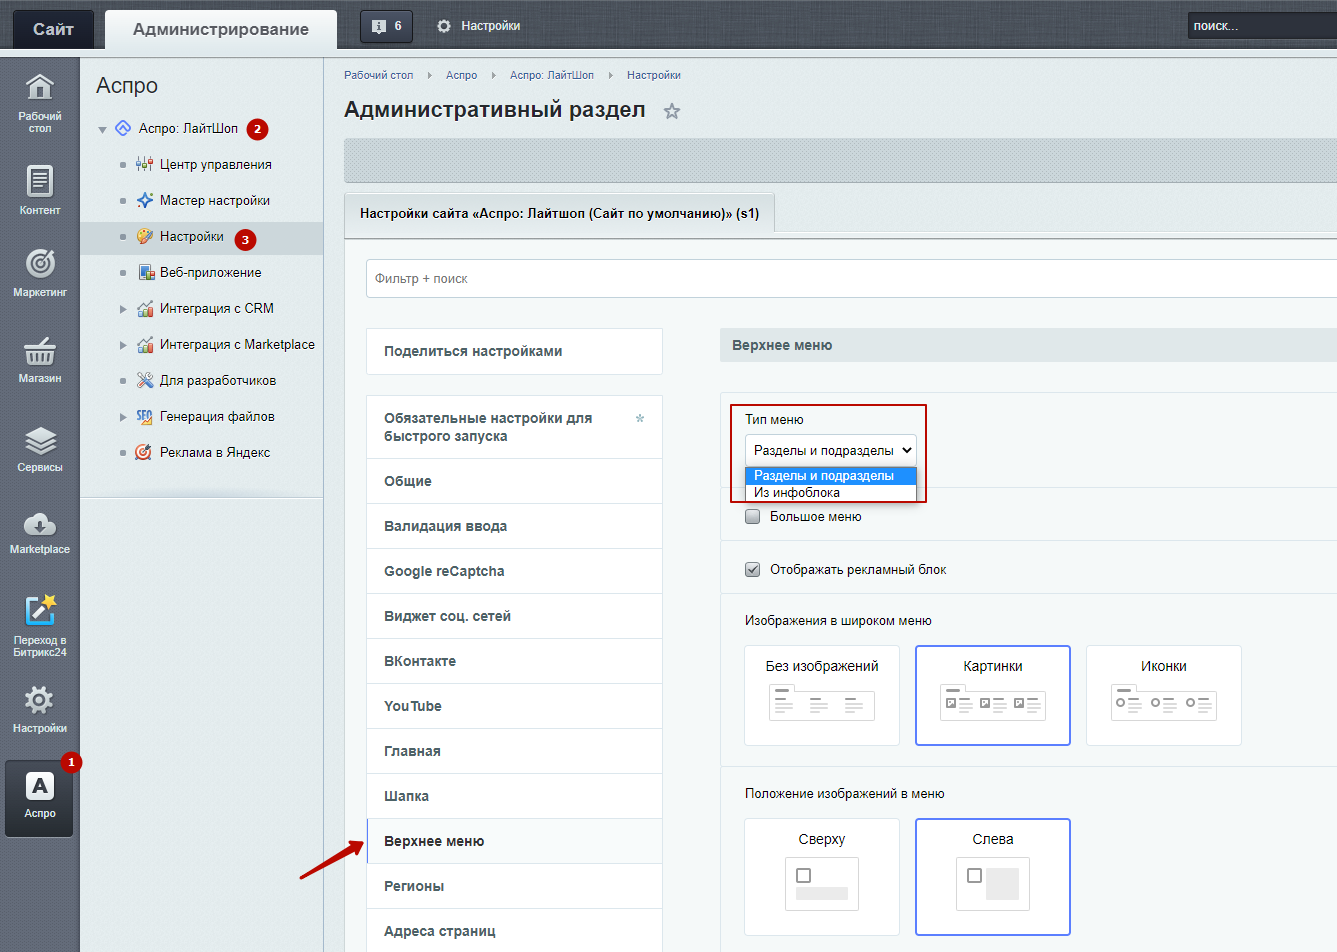Expand the Интеграция с CRM node

pos(123,309)
